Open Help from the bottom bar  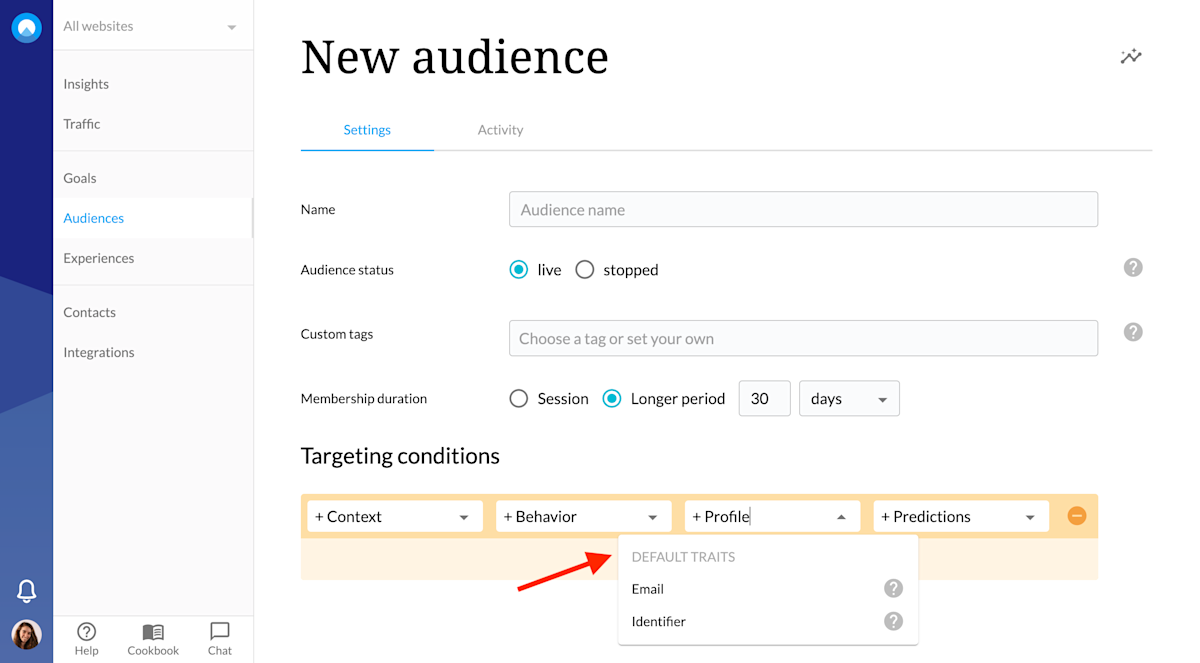click(87, 639)
